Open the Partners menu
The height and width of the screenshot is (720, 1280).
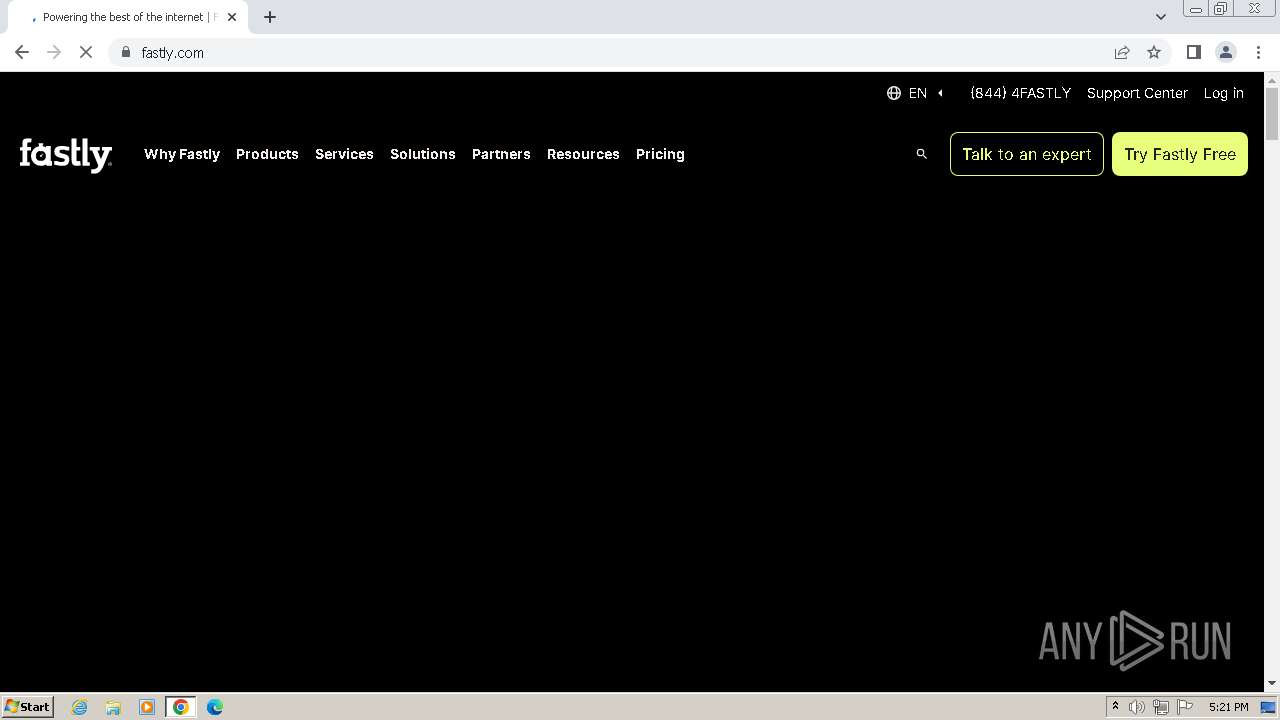click(x=501, y=154)
